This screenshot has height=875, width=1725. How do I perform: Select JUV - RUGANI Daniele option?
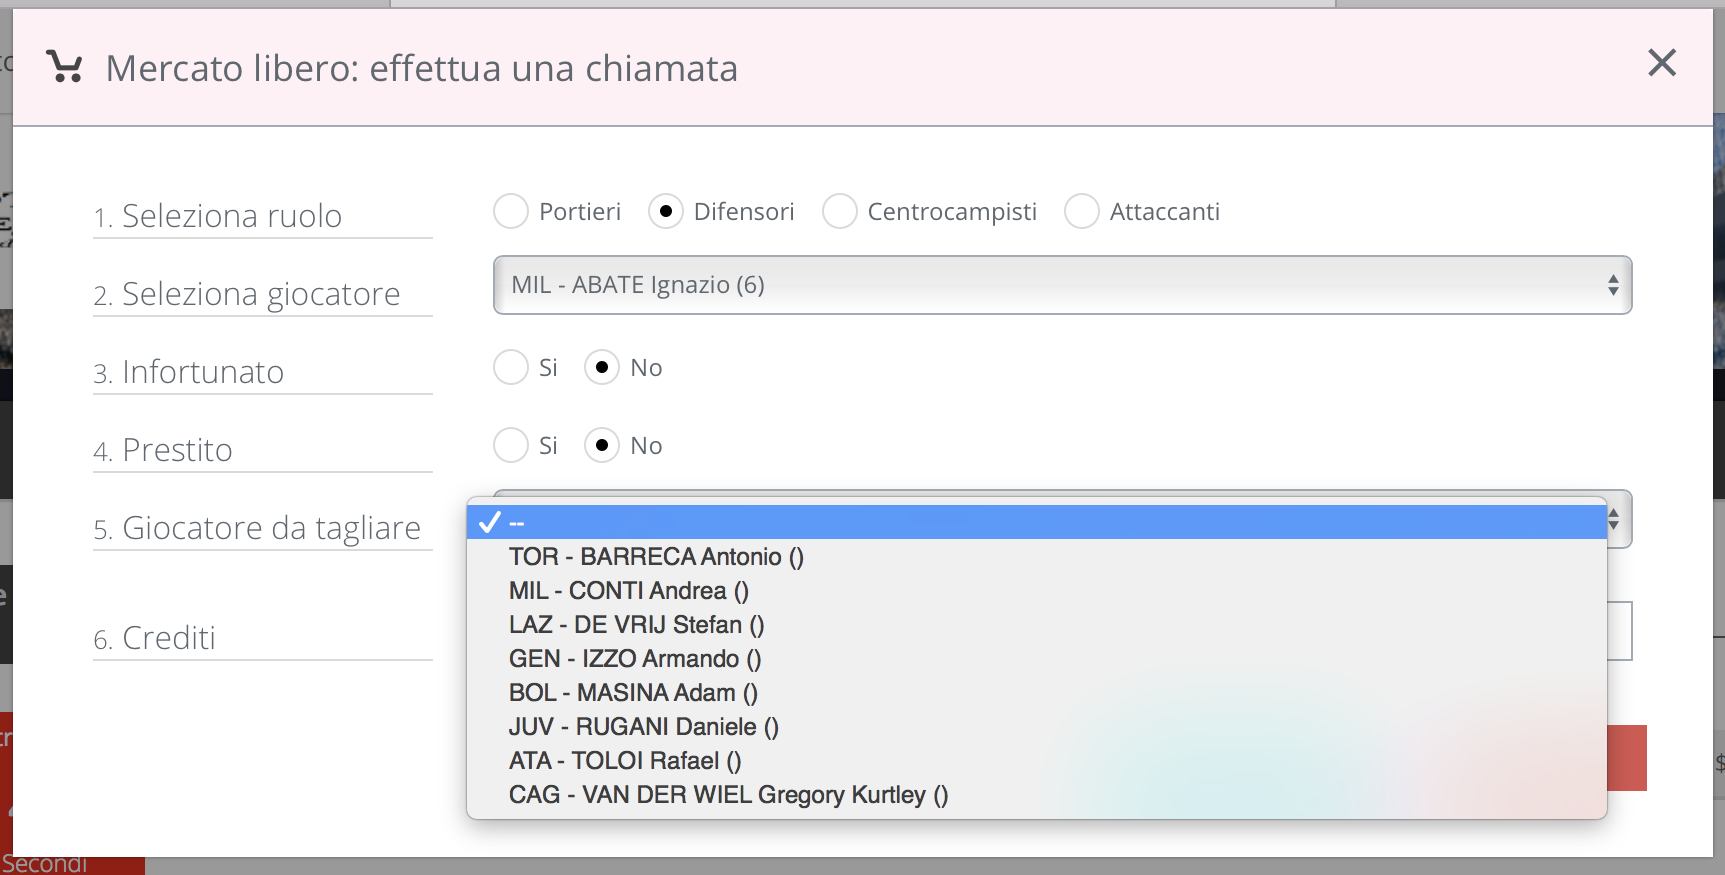(x=643, y=727)
